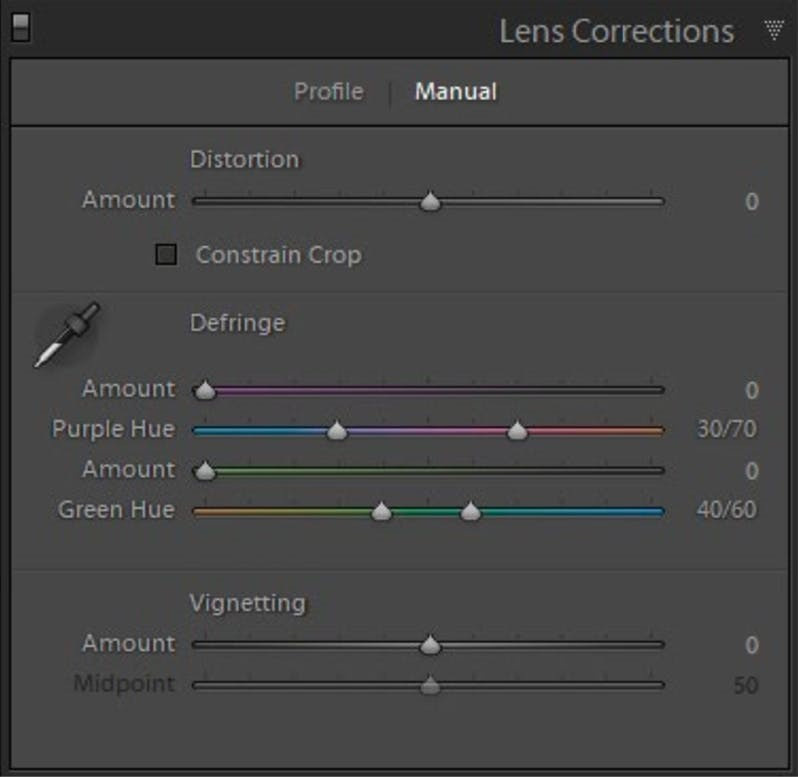This screenshot has width=798, height=777.
Task: Click the right Purple Hue slider handle
Action: point(517,430)
